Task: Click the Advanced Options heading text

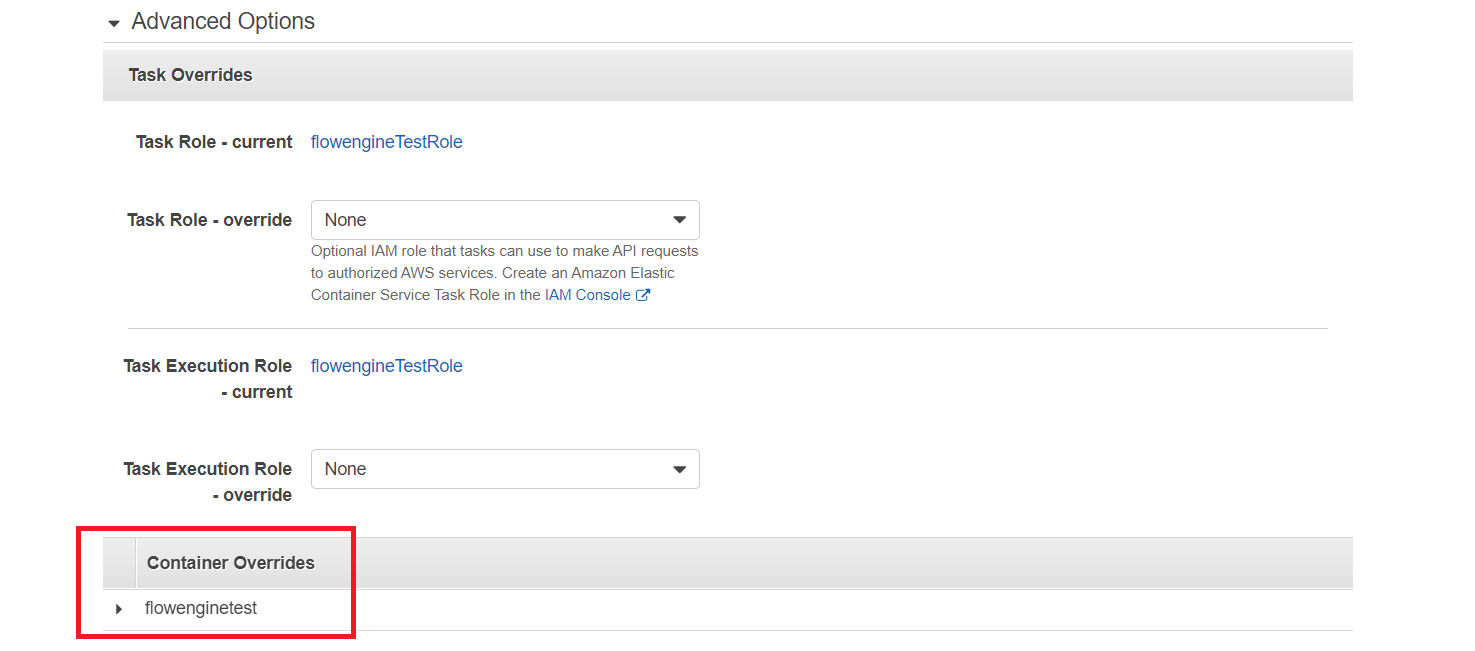Action: (222, 20)
